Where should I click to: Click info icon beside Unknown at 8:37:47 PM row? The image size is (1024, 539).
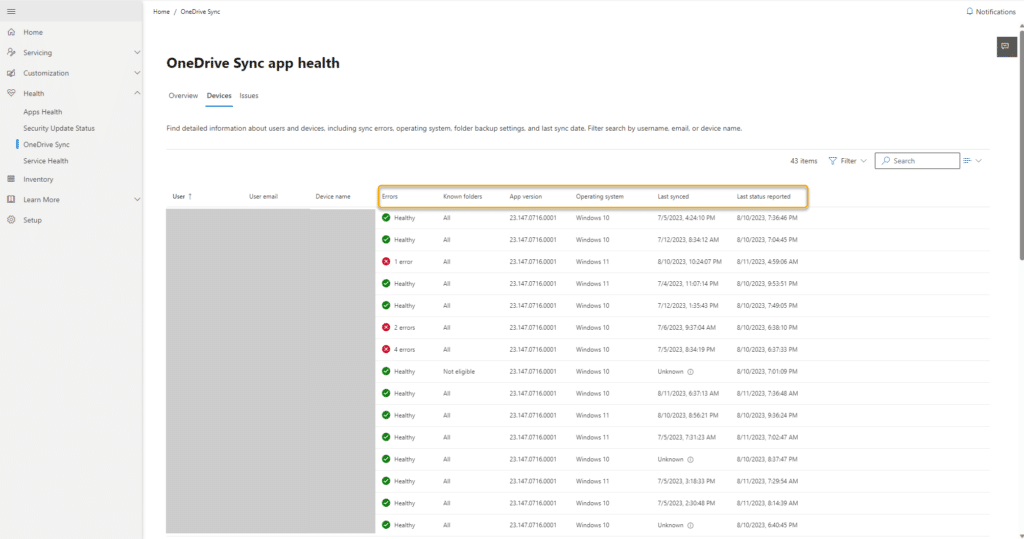coord(690,459)
